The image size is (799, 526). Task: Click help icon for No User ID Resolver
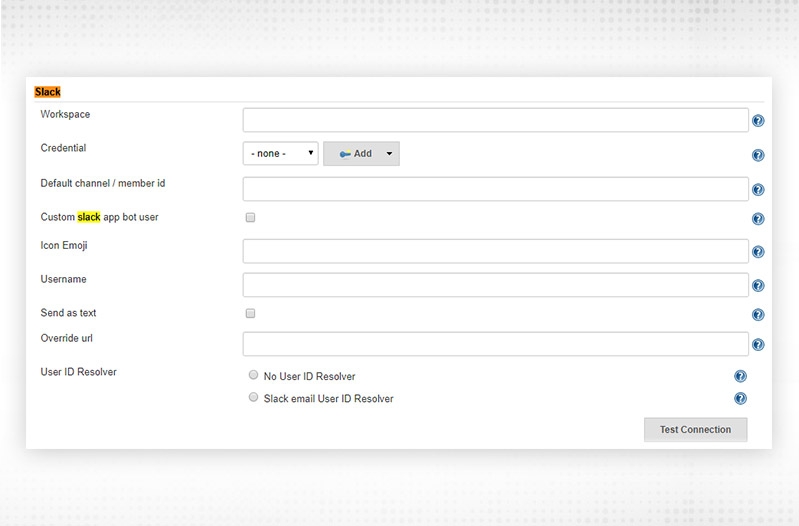click(740, 377)
